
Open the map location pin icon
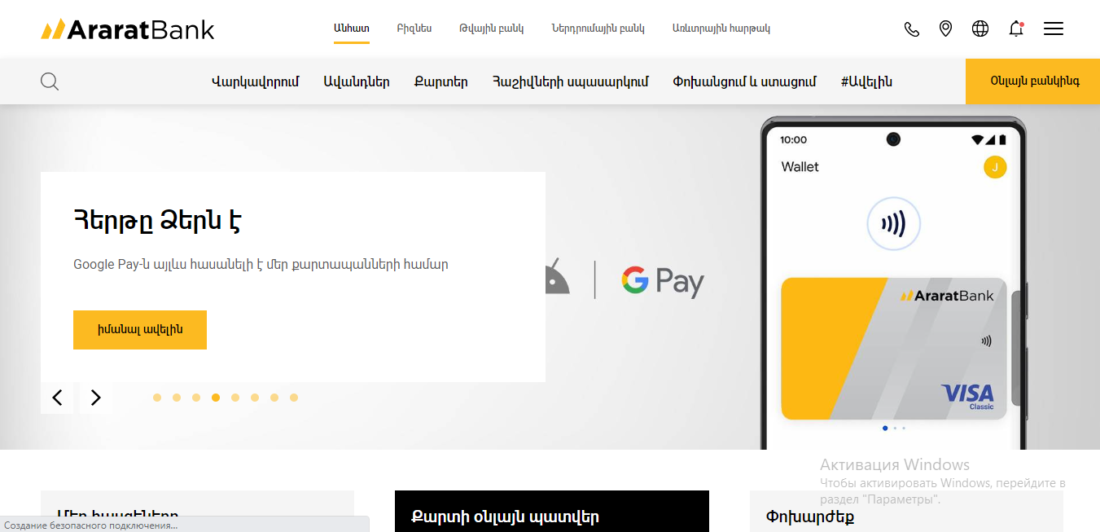pyautogui.click(x=946, y=29)
